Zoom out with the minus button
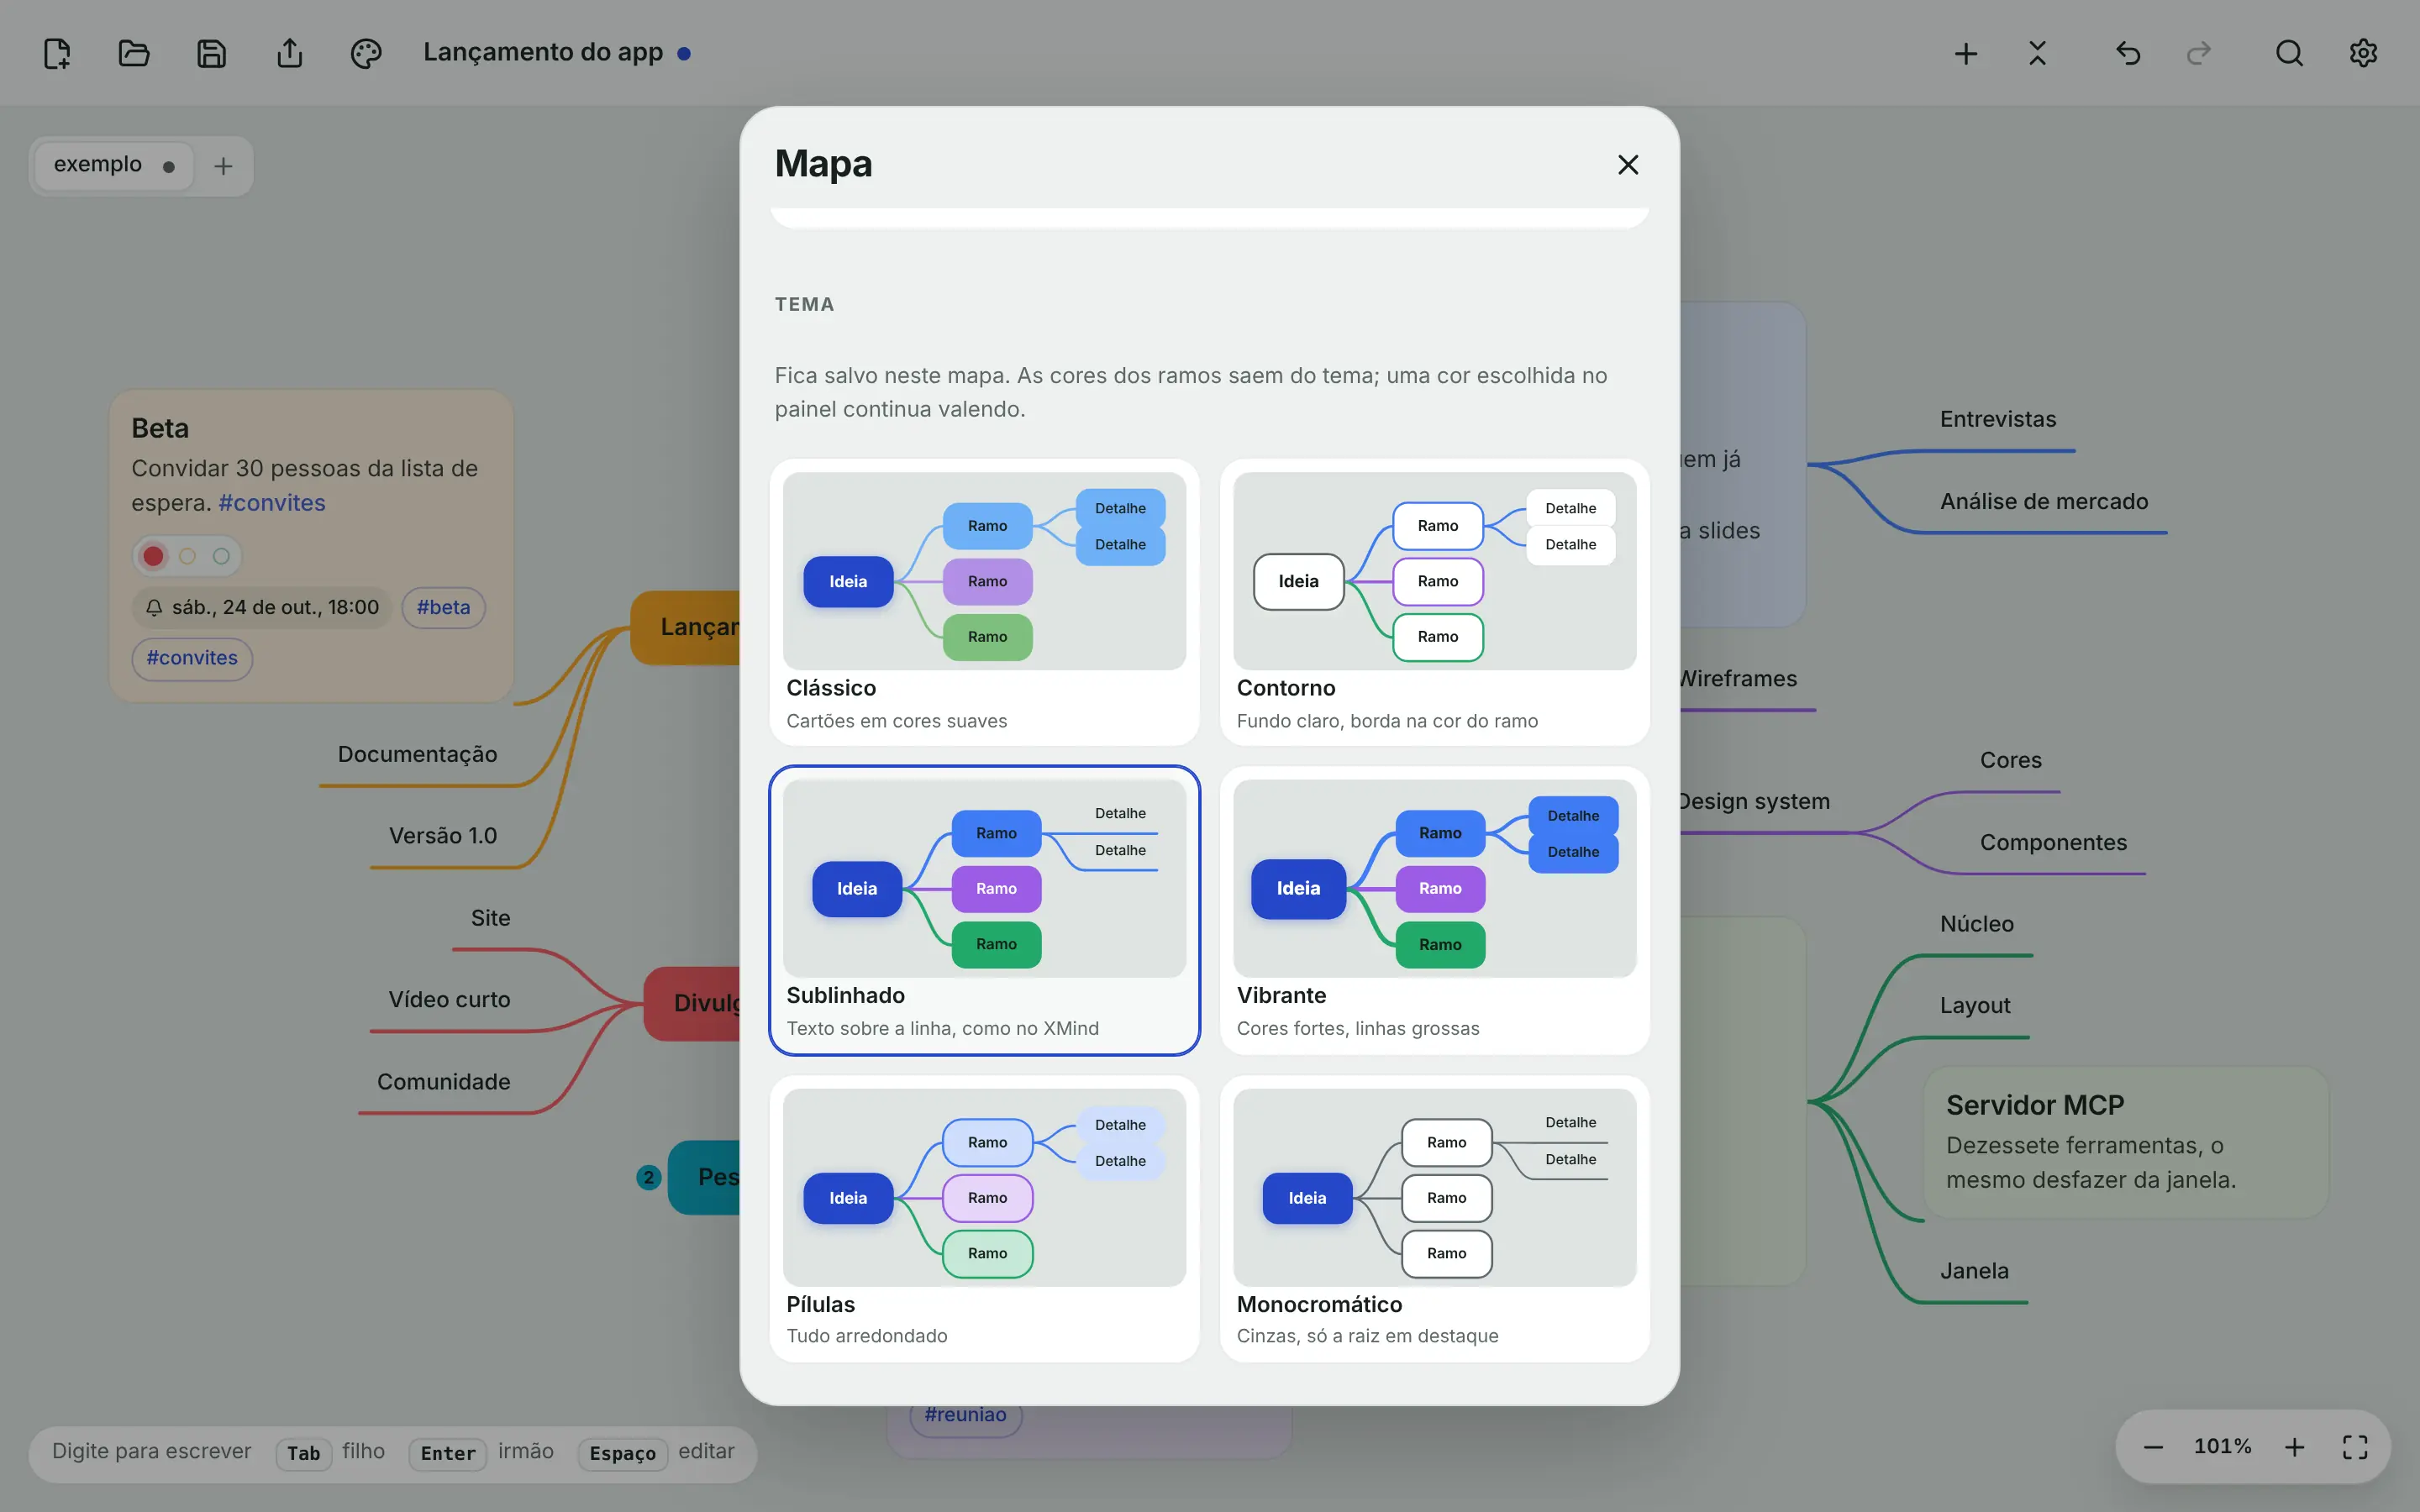 [2154, 1447]
